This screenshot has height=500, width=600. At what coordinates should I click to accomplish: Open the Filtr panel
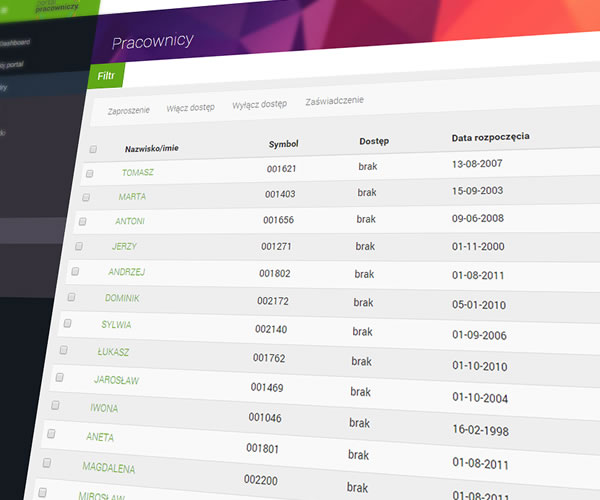point(106,76)
